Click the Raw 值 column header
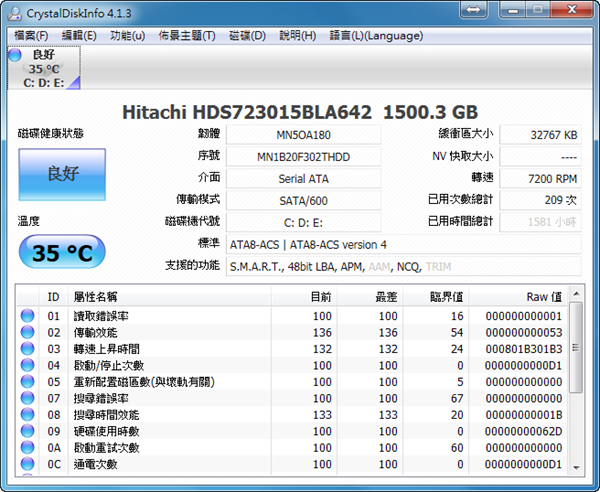The width and height of the screenshot is (600, 492). point(543,297)
